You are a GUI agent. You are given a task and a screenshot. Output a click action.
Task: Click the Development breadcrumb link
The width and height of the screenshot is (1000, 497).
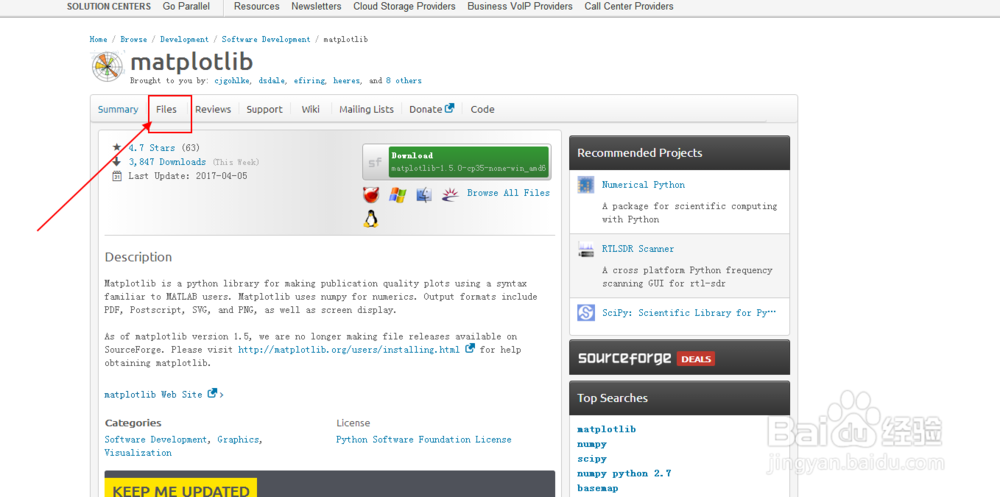pos(184,40)
